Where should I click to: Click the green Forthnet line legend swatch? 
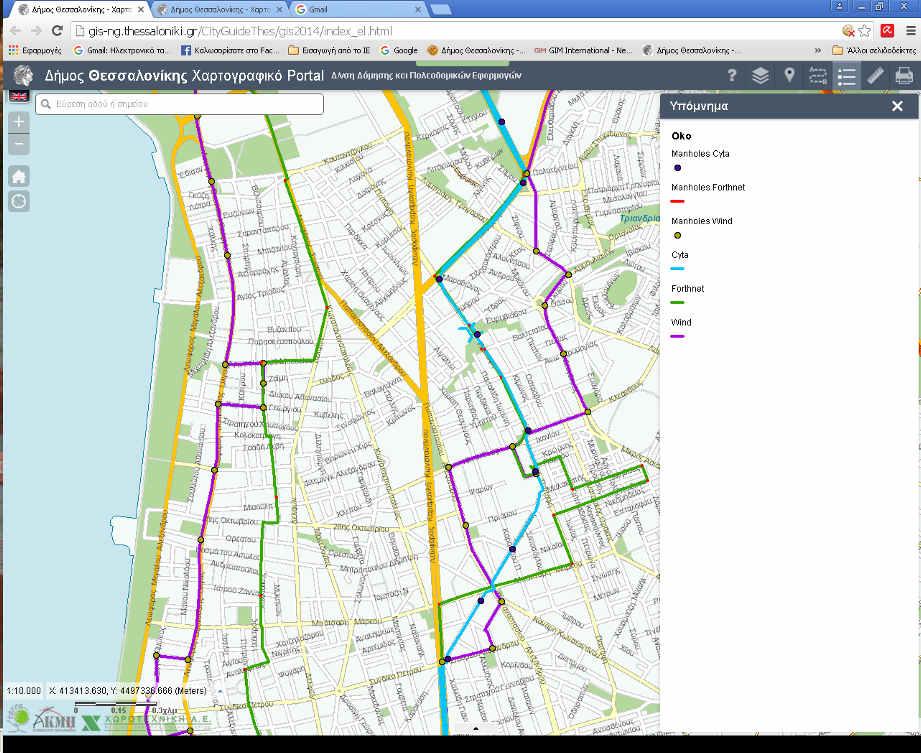pyautogui.click(x=677, y=302)
